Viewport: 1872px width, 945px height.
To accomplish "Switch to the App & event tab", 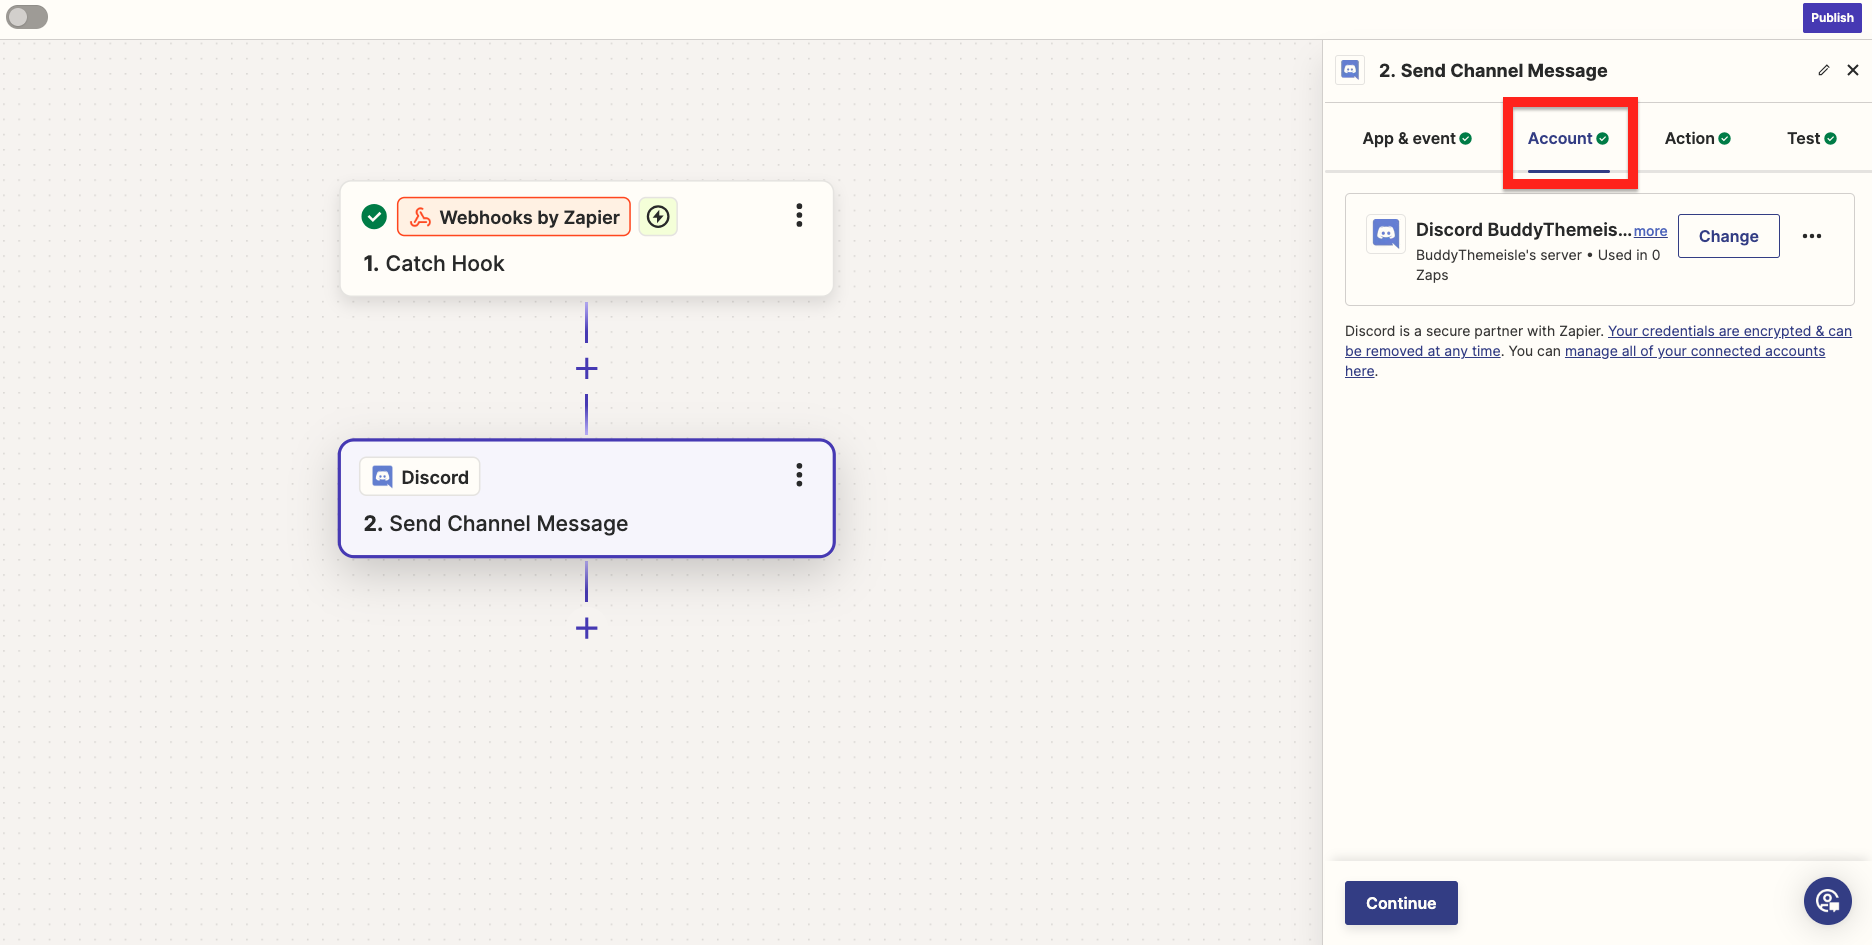I will (1417, 138).
